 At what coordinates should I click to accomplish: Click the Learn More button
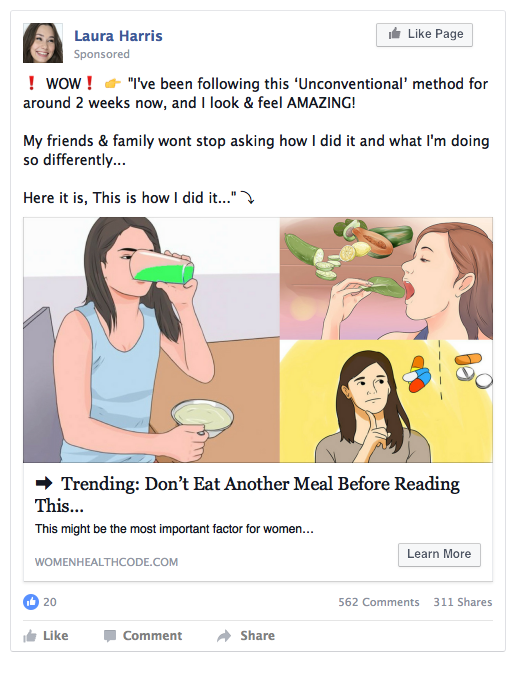pos(439,554)
